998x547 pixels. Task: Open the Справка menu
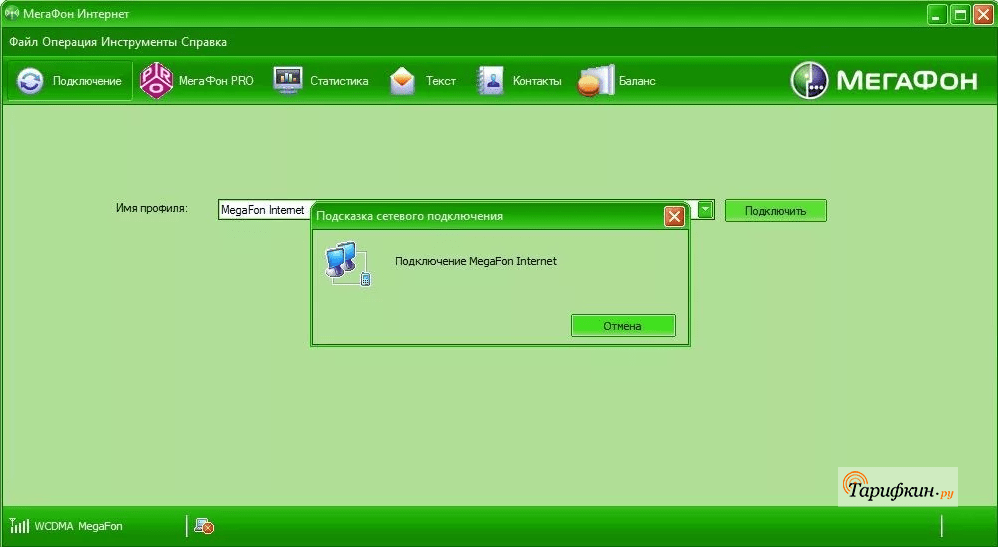pyautogui.click(x=204, y=43)
